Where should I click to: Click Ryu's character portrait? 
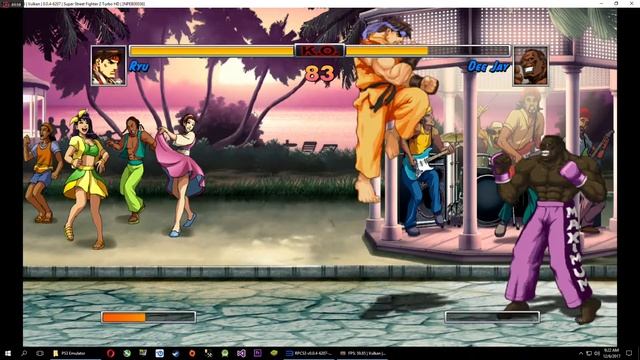[x=109, y=65]
